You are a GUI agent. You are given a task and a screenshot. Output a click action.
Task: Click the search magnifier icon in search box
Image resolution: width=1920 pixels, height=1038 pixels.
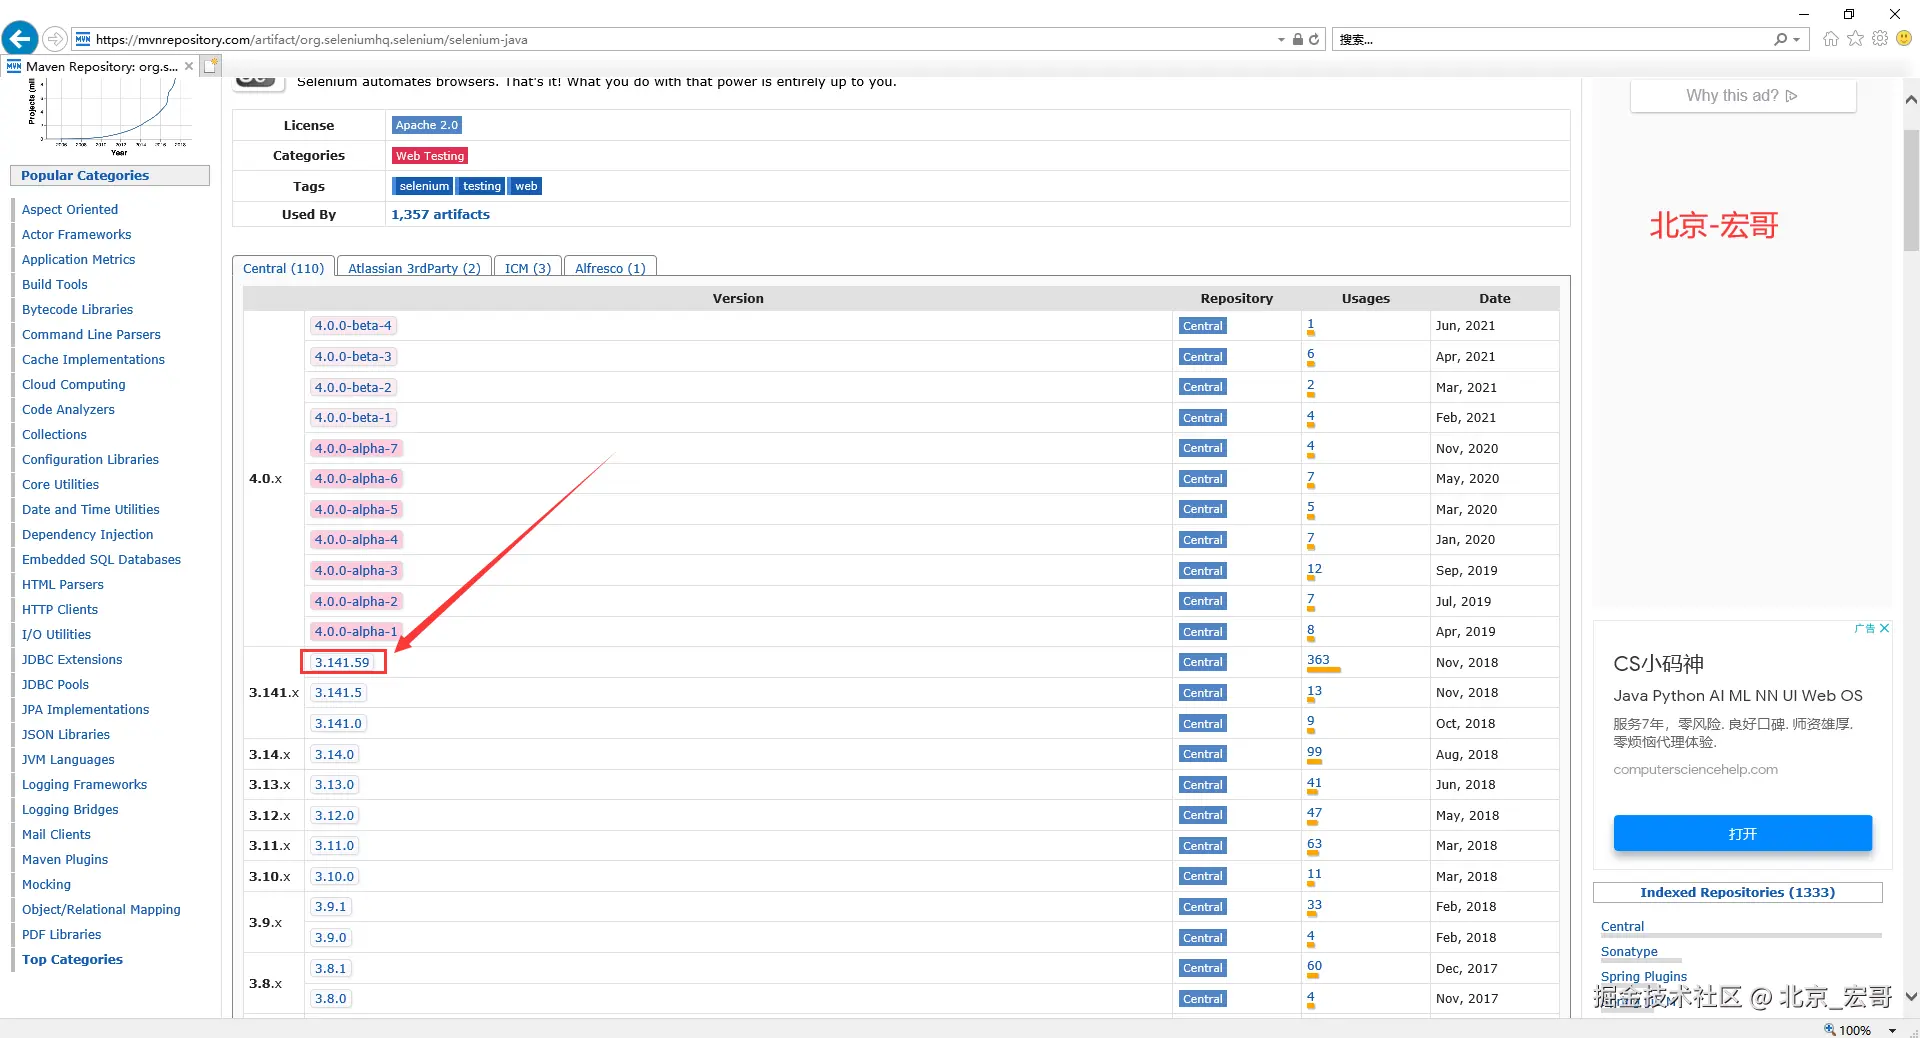1780,39
